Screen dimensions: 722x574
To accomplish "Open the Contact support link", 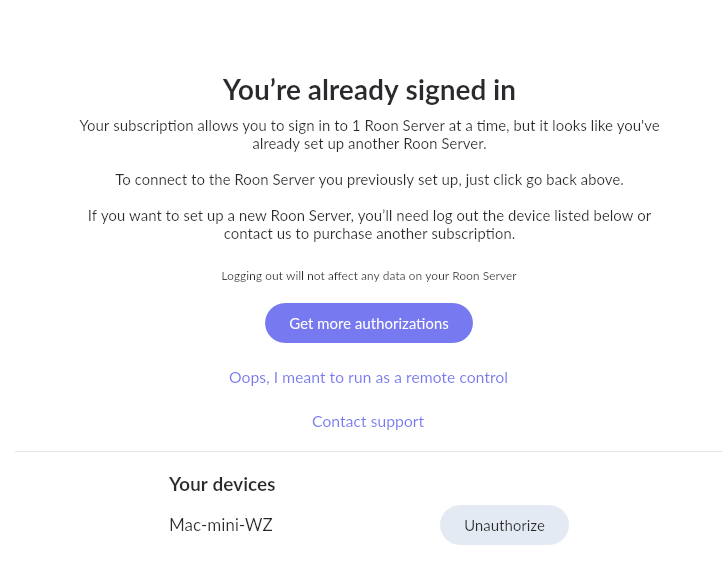I will pyautogui.click(x=368, y=422).
